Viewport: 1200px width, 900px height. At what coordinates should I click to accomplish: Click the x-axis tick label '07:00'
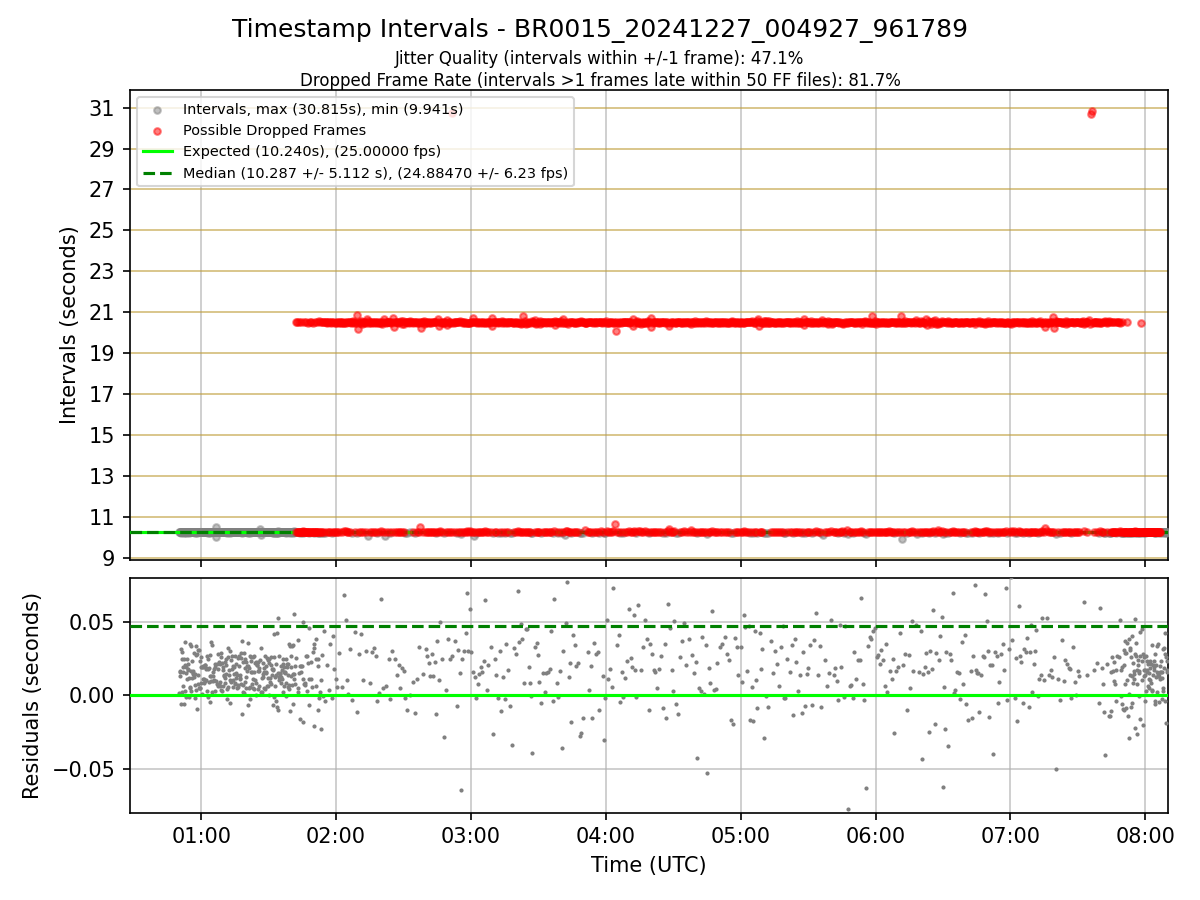pos(1010,835)
